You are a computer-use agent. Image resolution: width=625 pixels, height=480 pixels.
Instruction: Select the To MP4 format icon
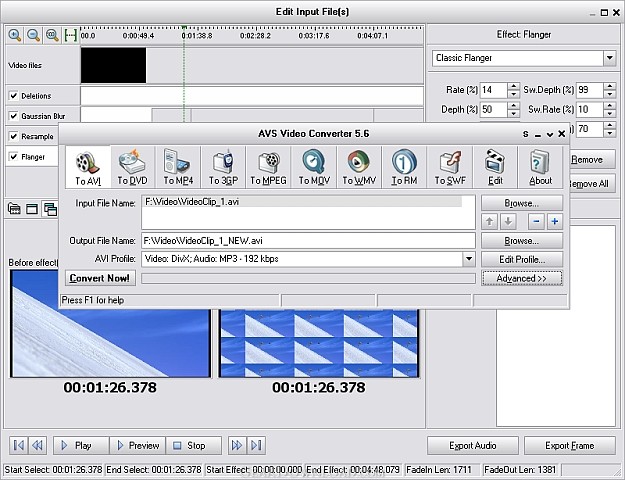point(178,167)
